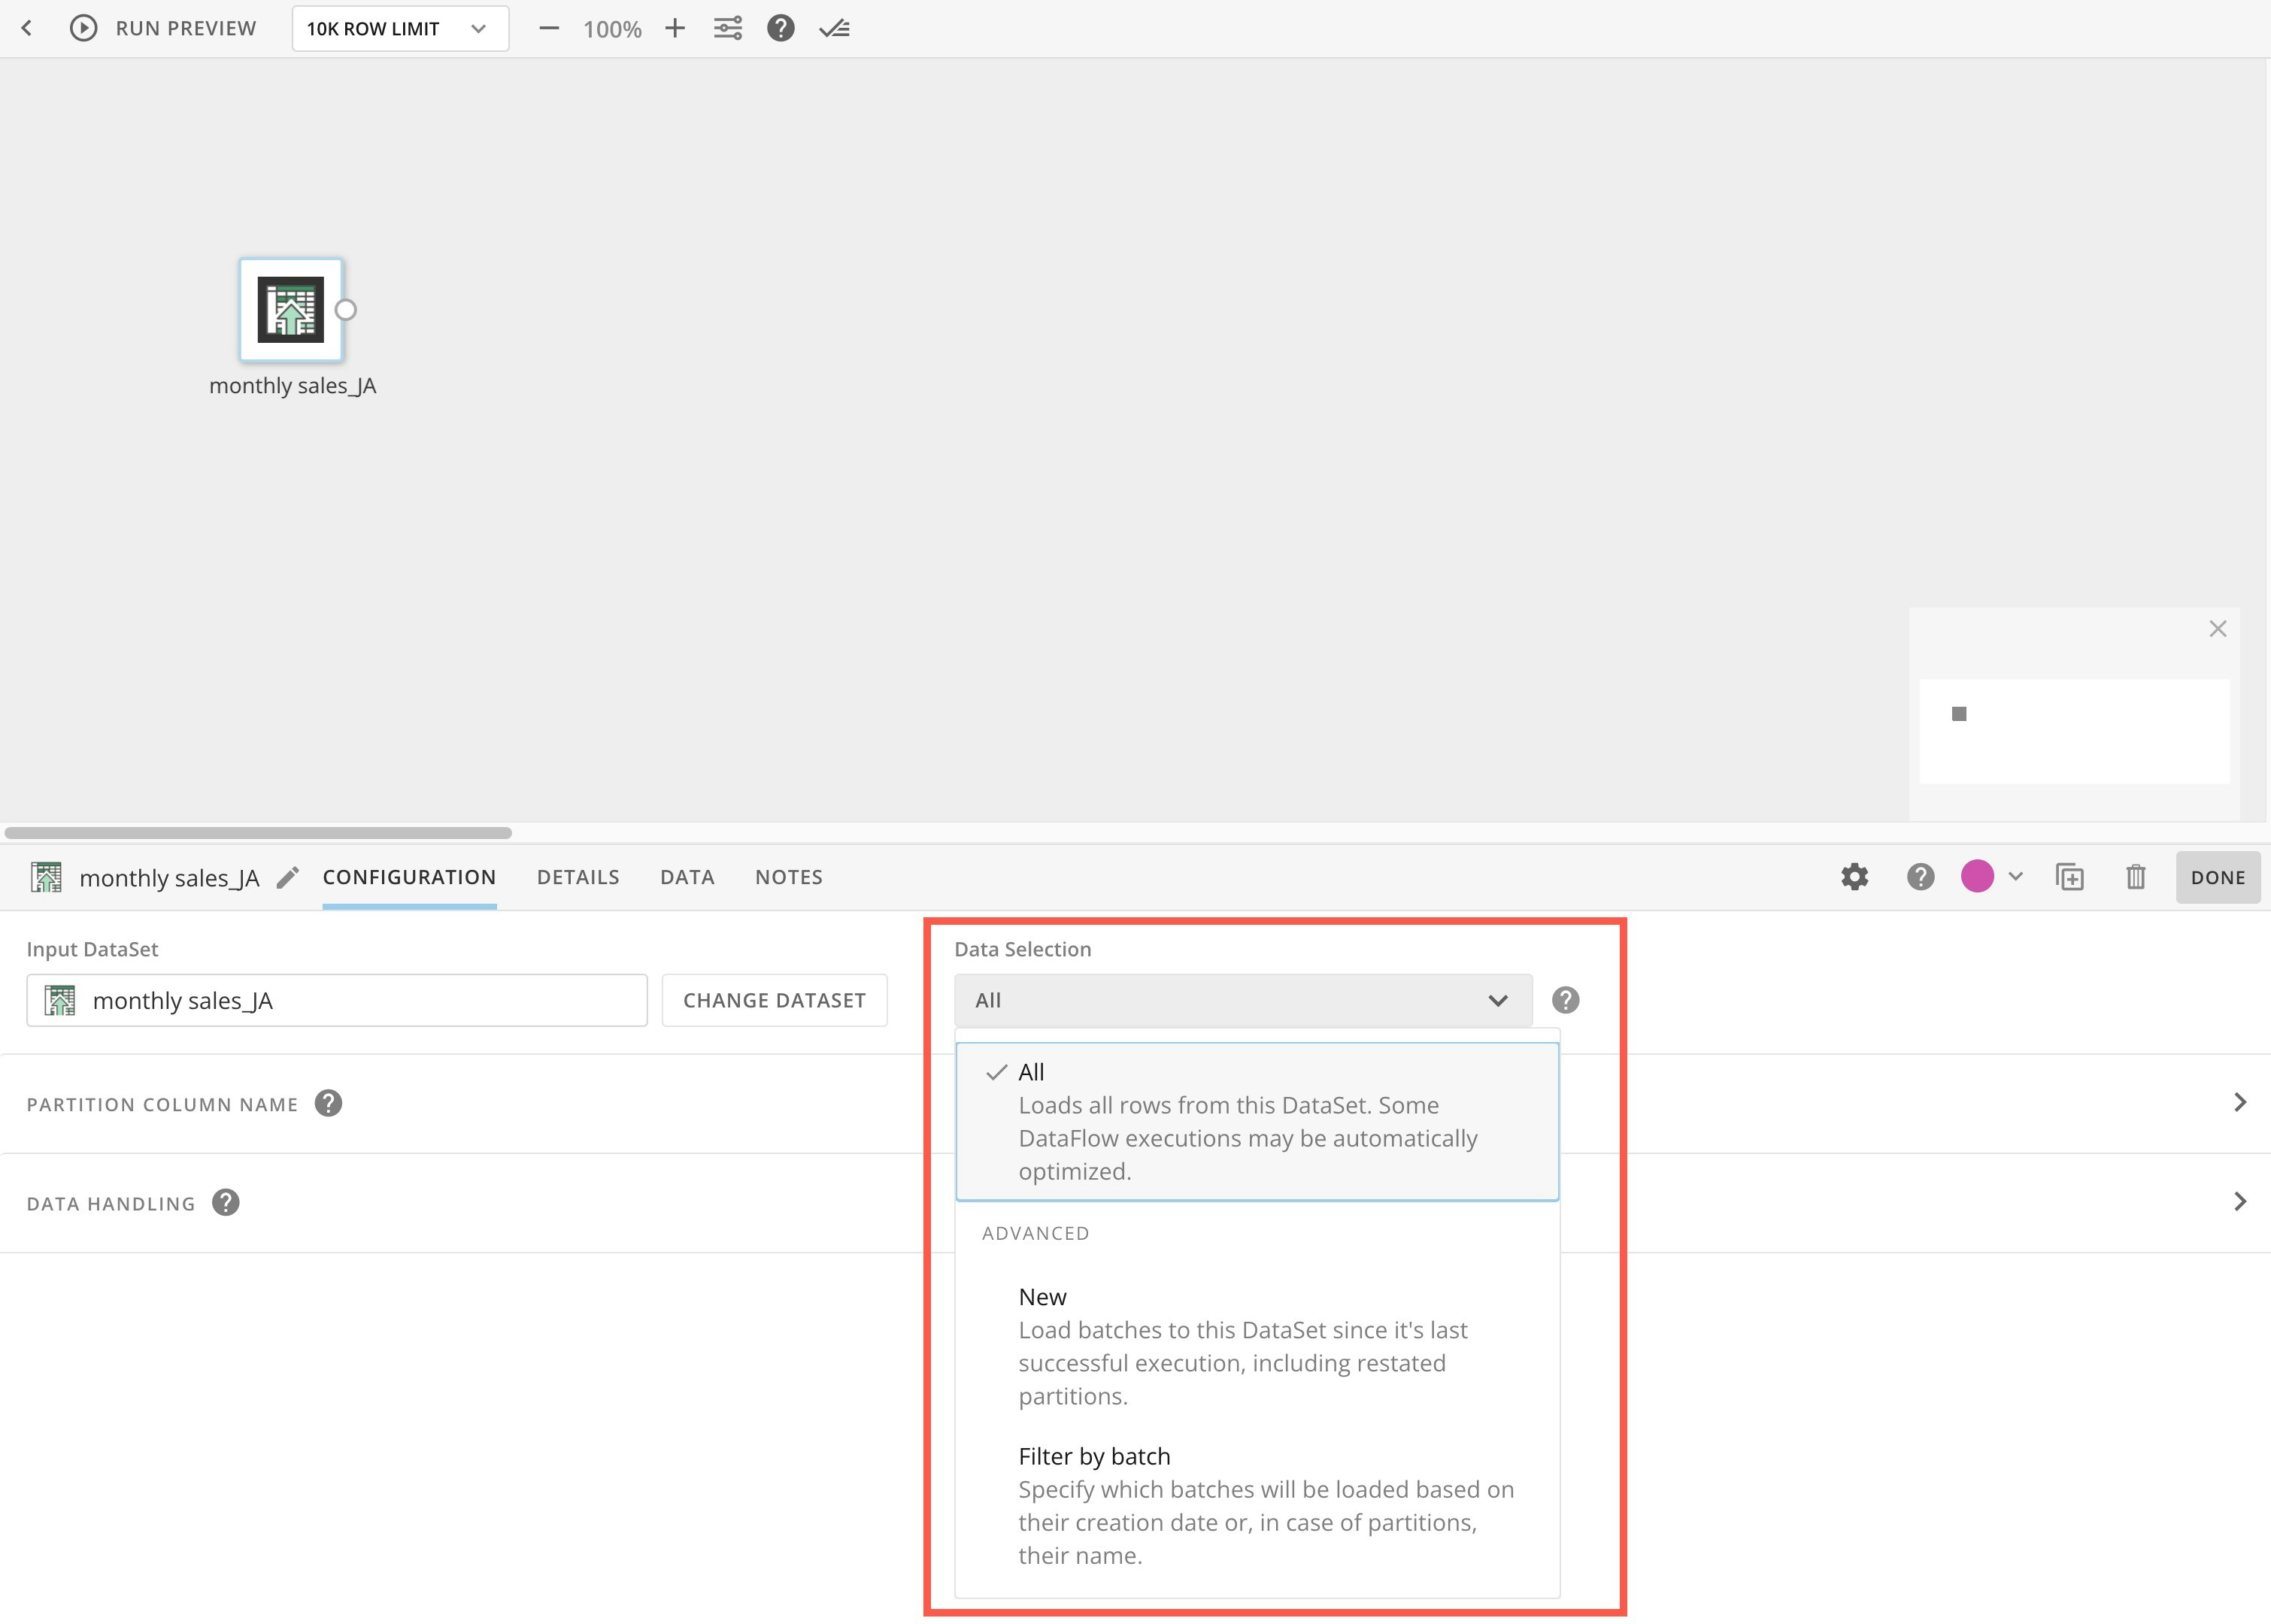Open canvas settings sliders icon
Viewport: 2271px width, 1624px height.
(727, 28)
